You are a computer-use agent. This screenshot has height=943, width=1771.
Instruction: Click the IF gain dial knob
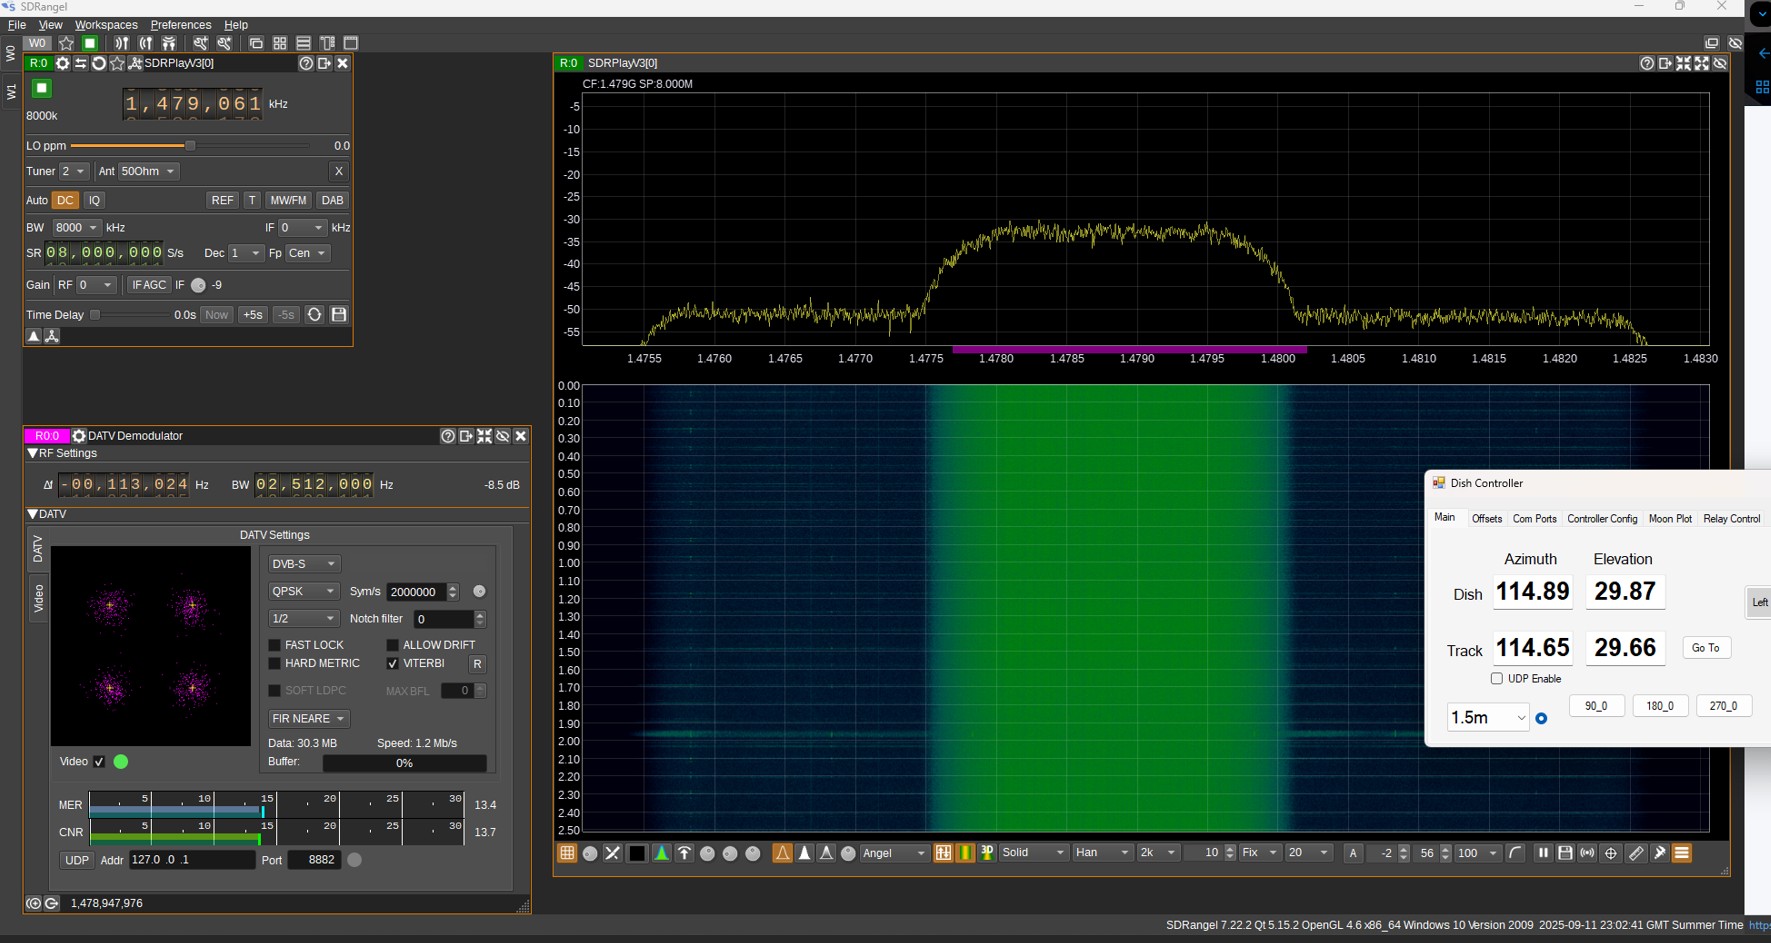pos(198,285)
